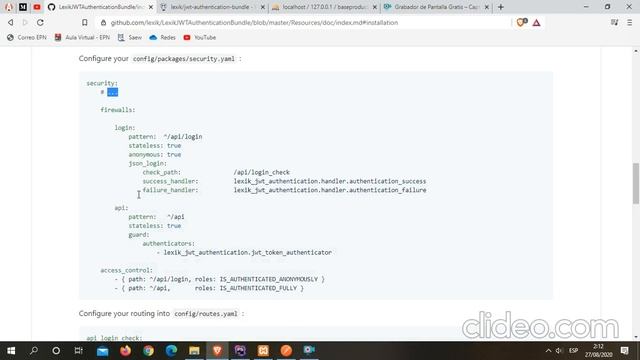Click the authentication_success handler text

pyautogui.click(x=330, y=181)
